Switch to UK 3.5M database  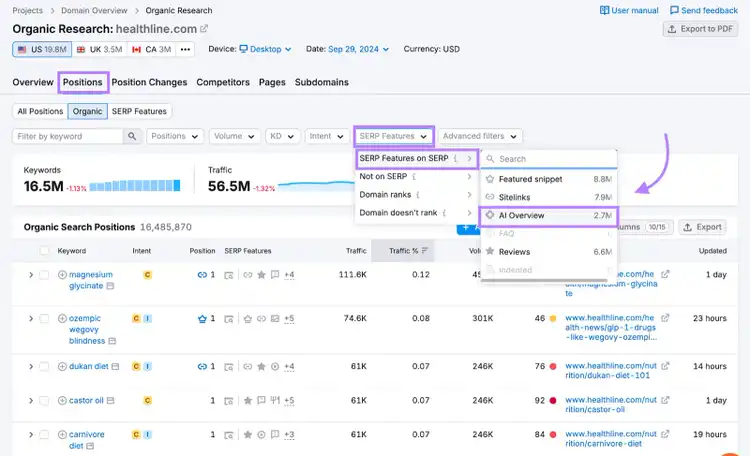click(x=99, y=49)
